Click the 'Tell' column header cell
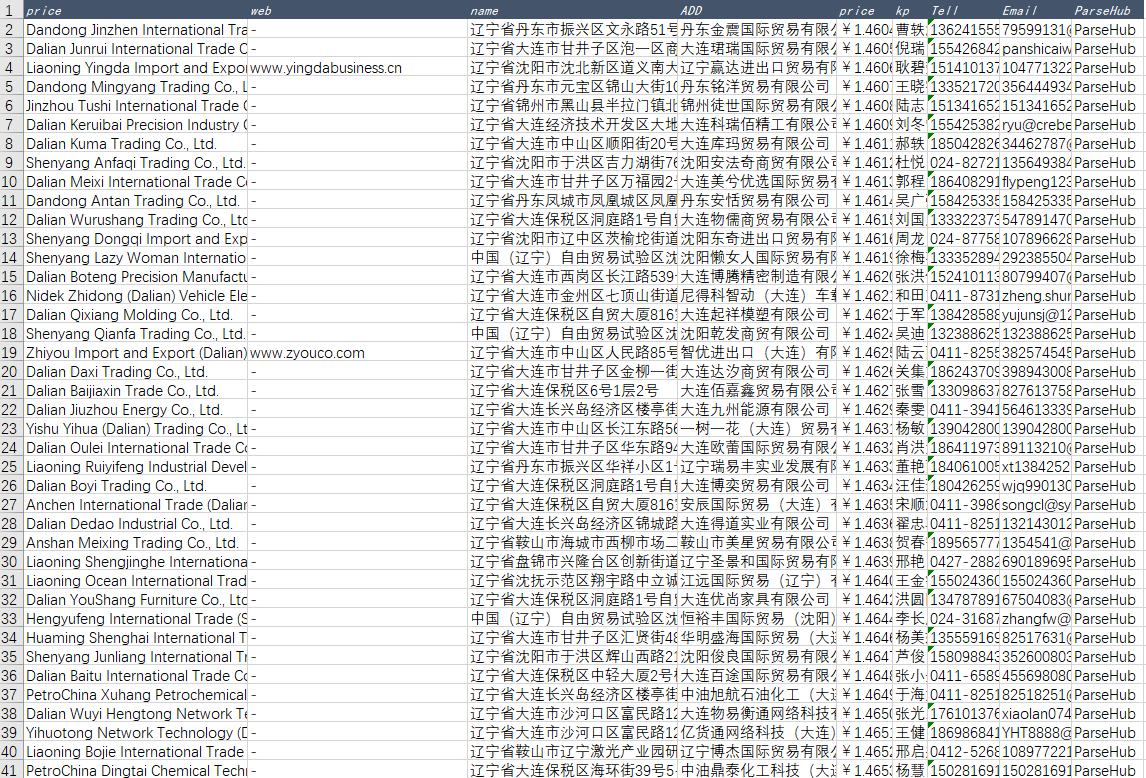 [x=964, y=10]
